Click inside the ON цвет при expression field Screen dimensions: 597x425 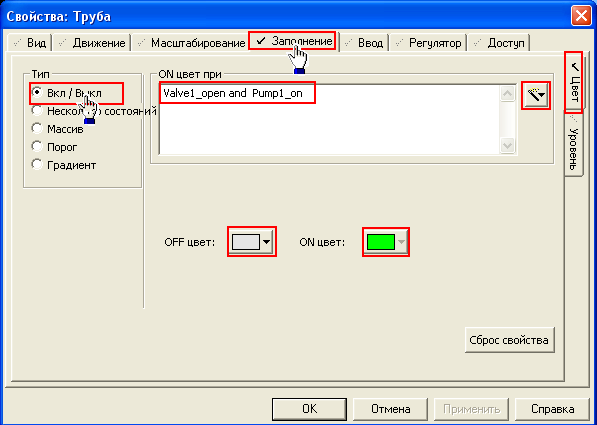click(x=329, y=120)
